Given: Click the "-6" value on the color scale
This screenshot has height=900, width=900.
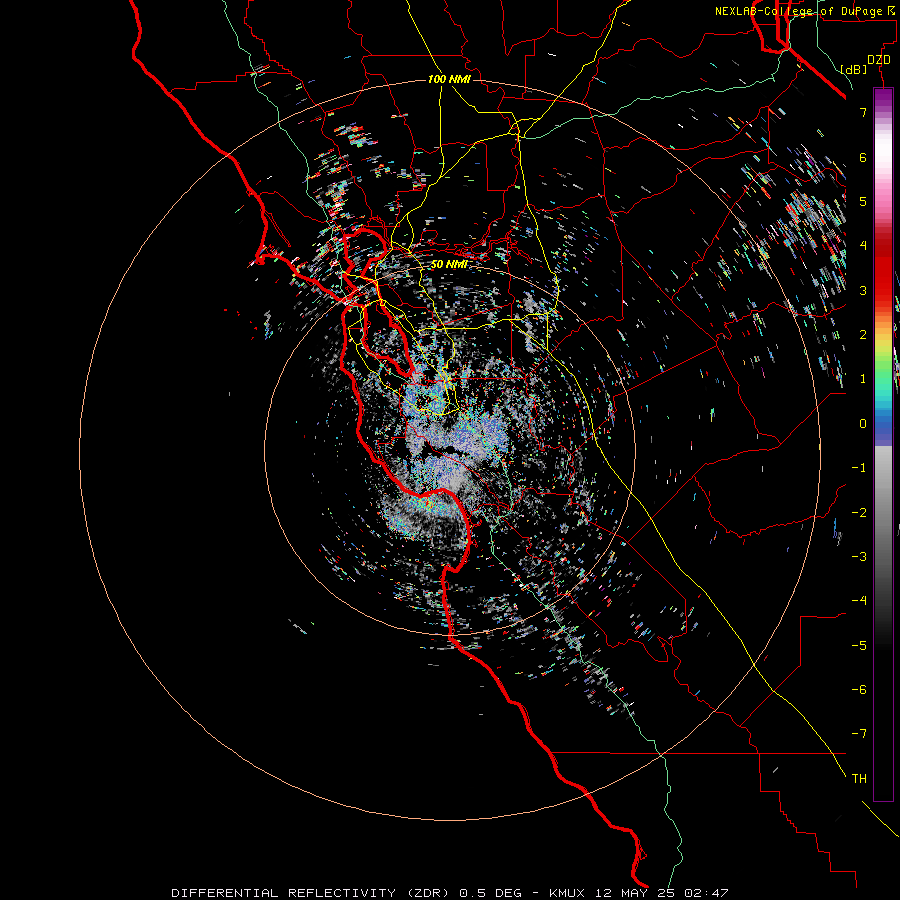Looking at the screenshot, I should (x=859, y=690).
